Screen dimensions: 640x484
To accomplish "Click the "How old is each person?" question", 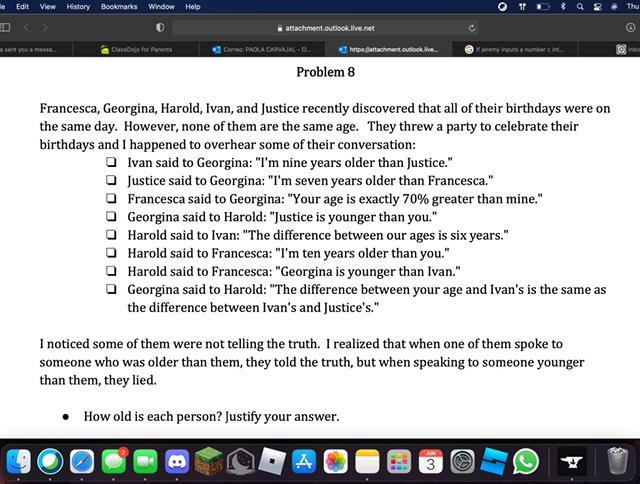I will [x=211, y=416].
